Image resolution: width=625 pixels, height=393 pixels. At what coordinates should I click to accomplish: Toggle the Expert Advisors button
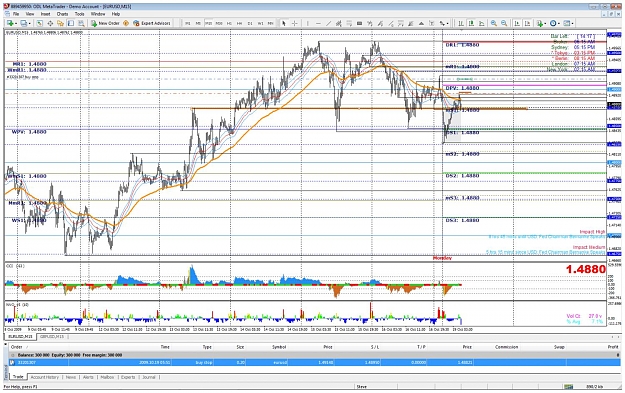pos(152,23)
